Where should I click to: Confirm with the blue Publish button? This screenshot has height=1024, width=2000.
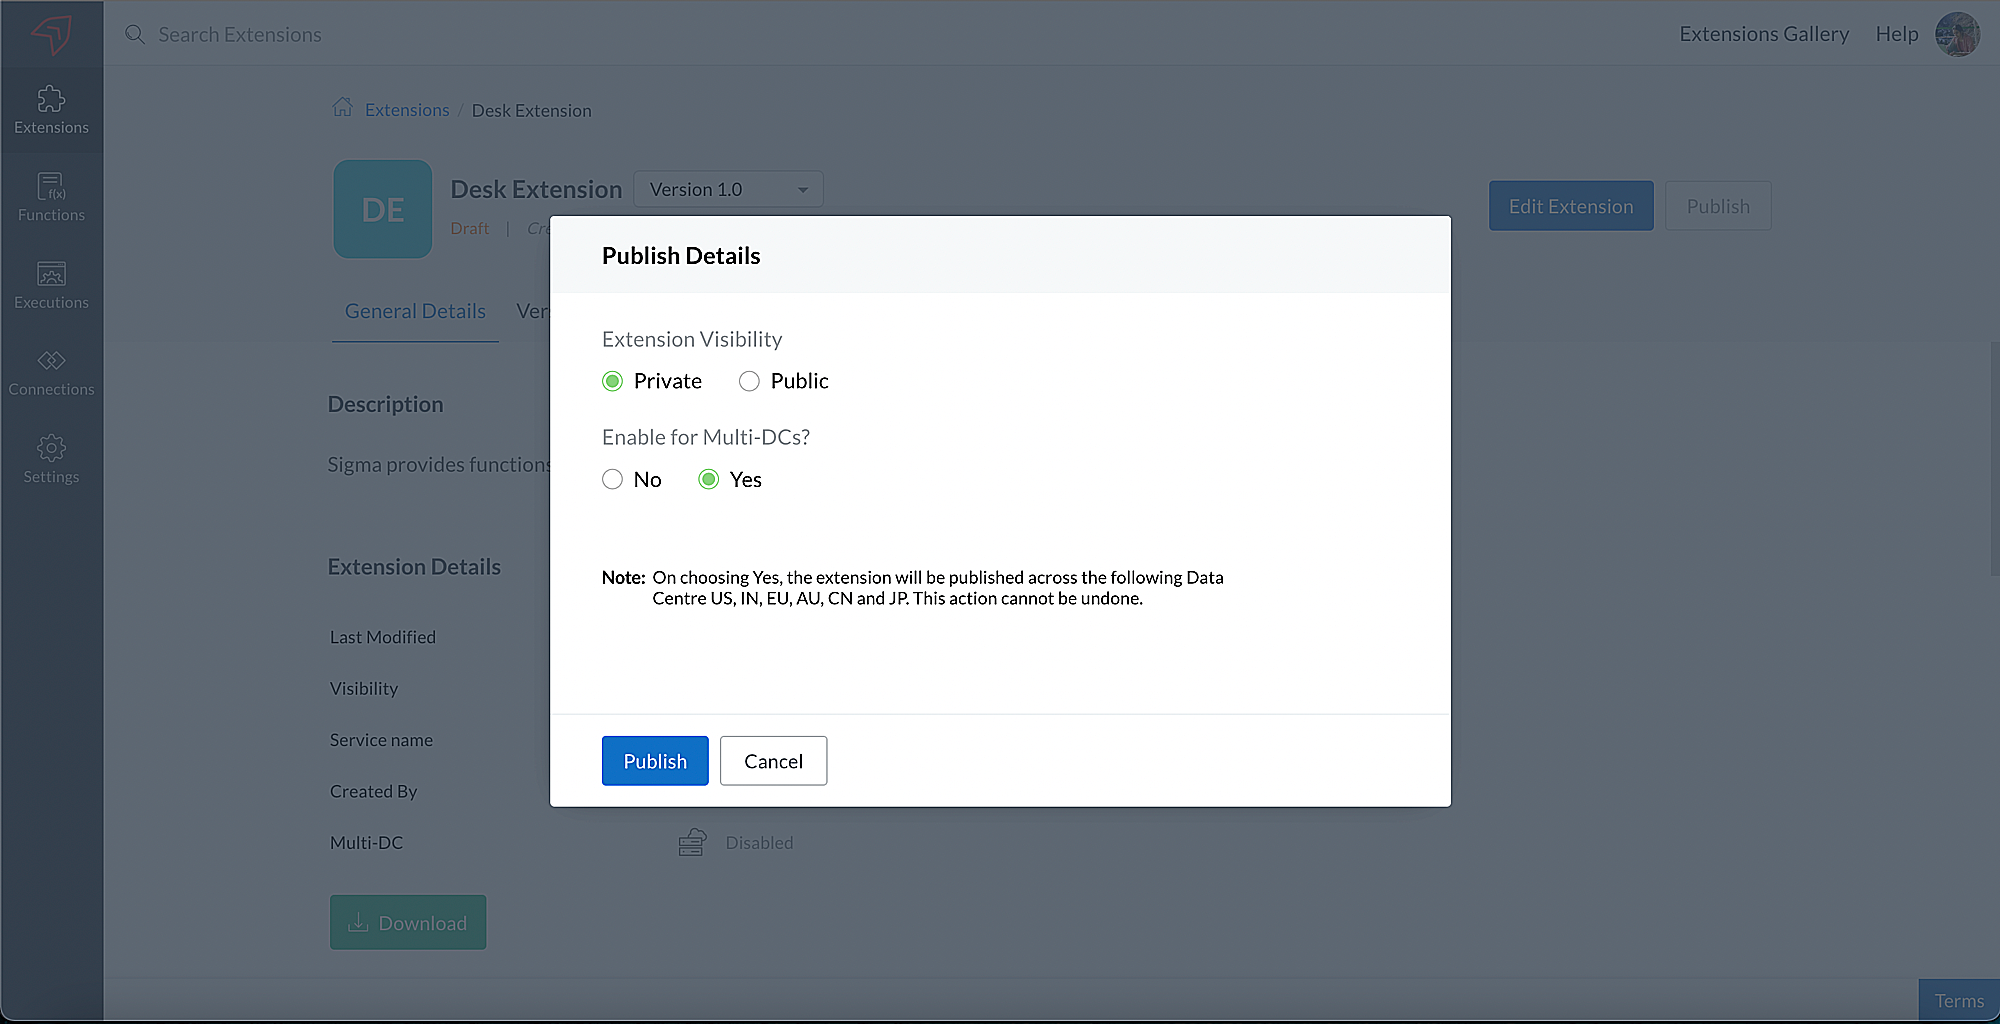[x=655, y=761]
